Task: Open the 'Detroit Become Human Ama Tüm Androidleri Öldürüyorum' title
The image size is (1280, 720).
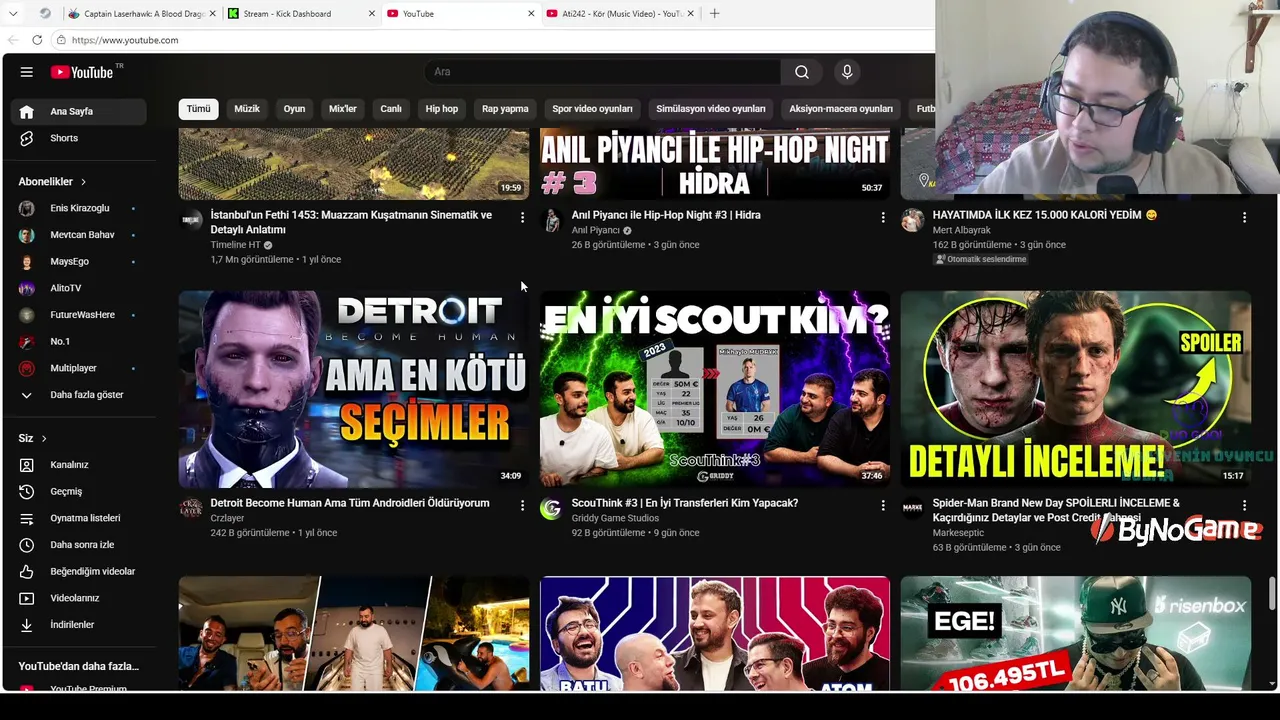Action: [350, 503]
